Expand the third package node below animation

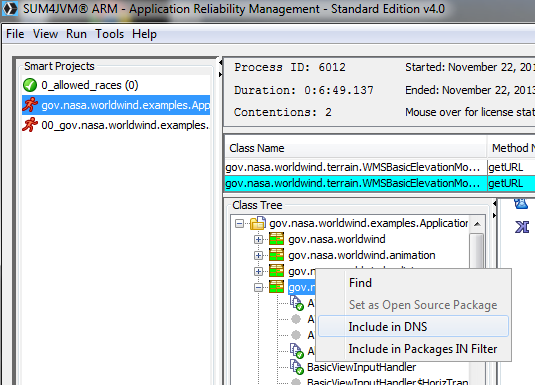pyautogui.click(x=258, y=271)
